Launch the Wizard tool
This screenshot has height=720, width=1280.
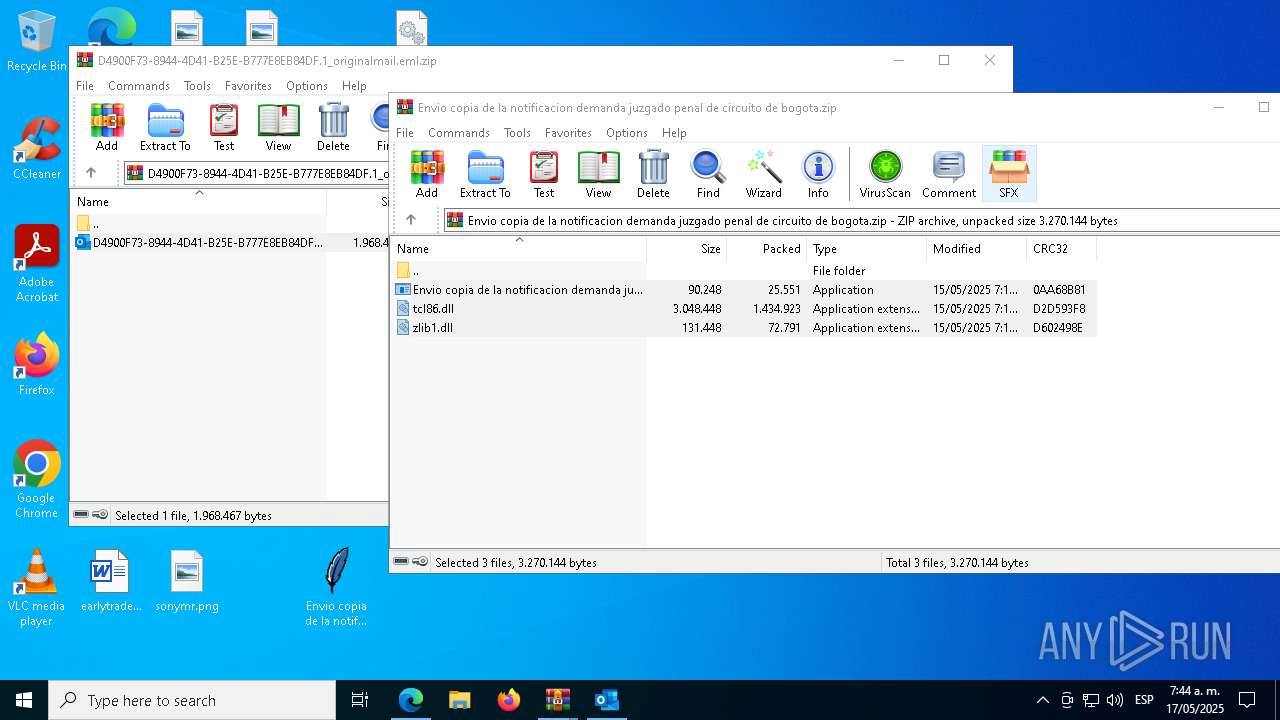(763, 174)
